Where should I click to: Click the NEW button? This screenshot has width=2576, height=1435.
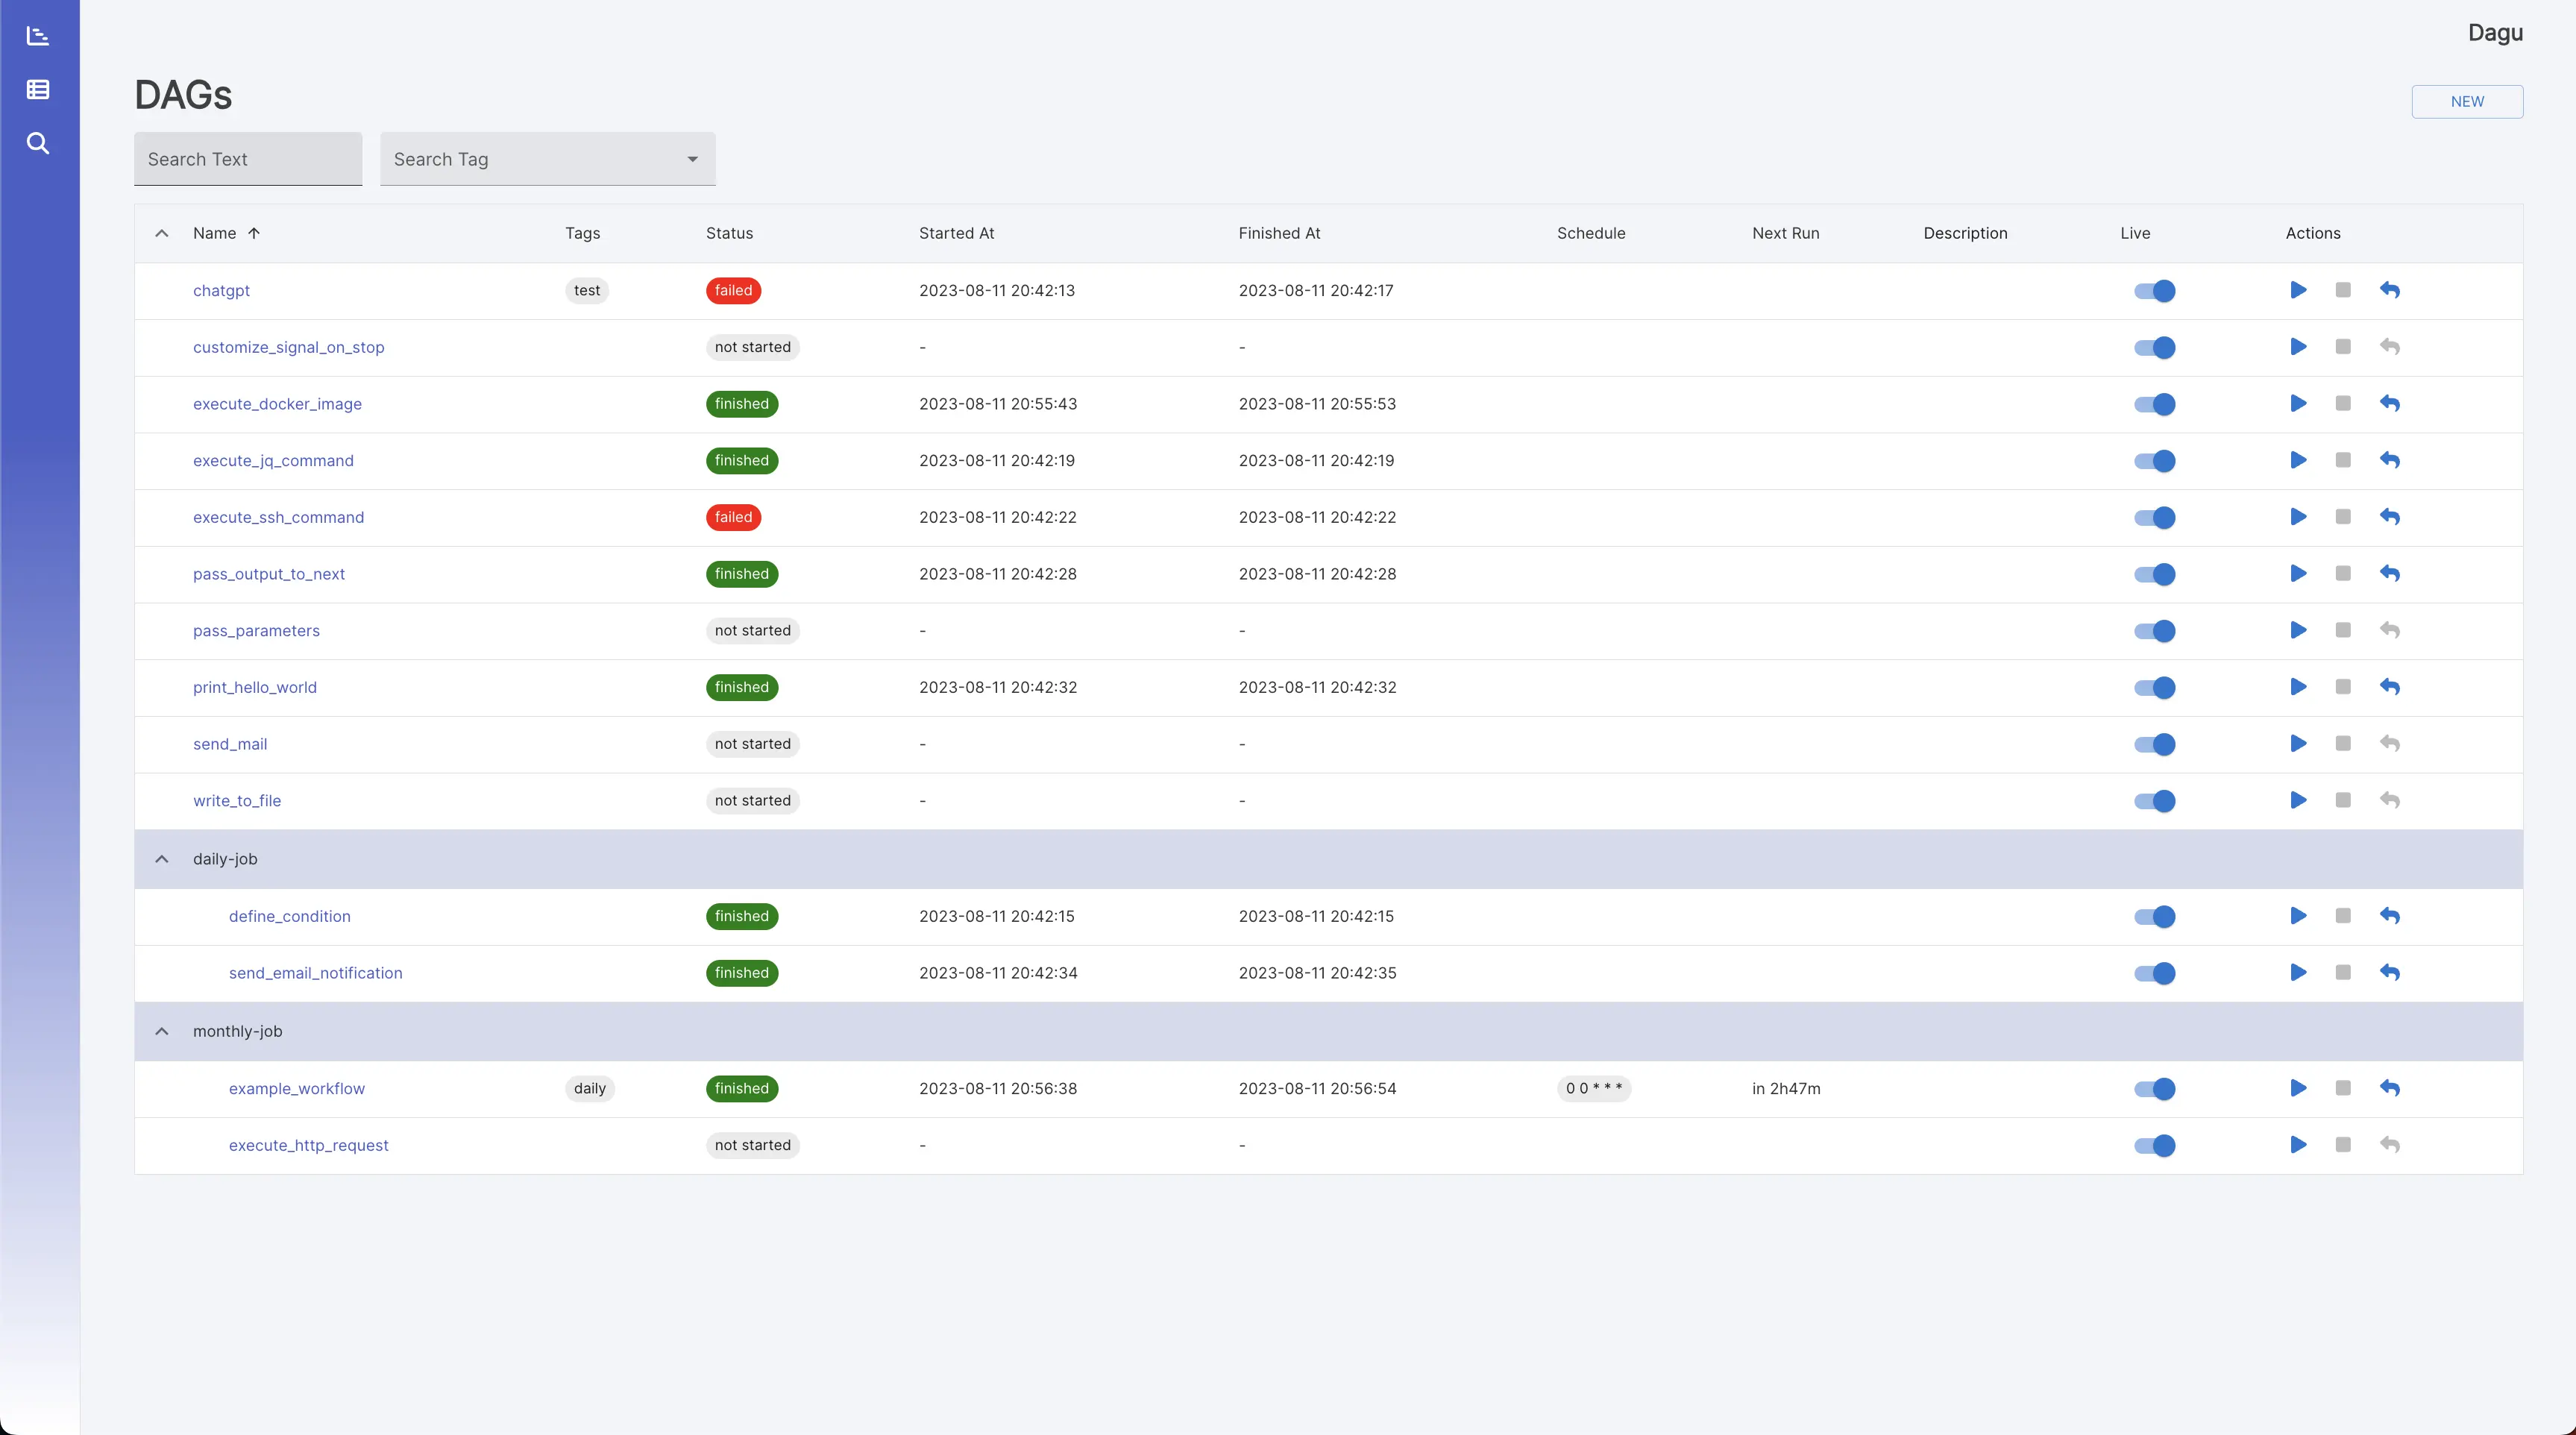pyautogui.click(x=2466, y=102)
